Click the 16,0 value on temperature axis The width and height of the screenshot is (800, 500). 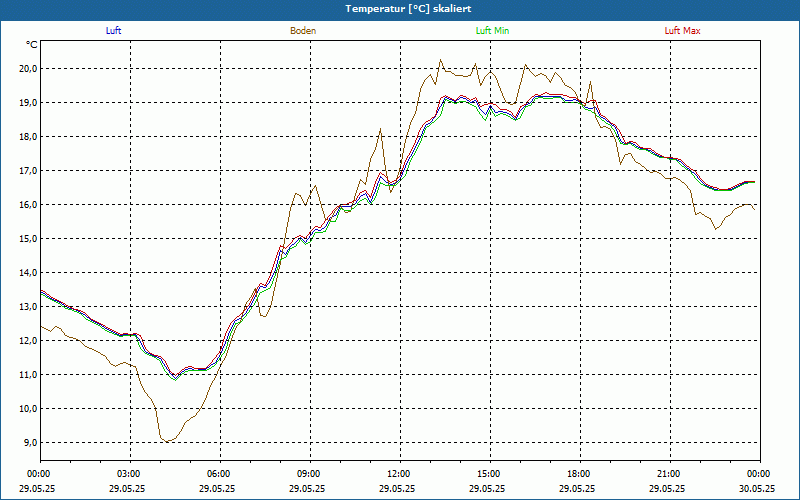click(28, 205)
